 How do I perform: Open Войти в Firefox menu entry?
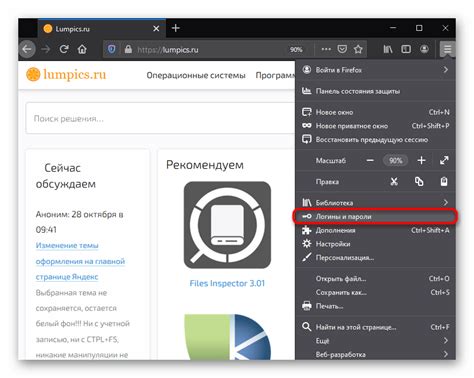coord(375,70)
